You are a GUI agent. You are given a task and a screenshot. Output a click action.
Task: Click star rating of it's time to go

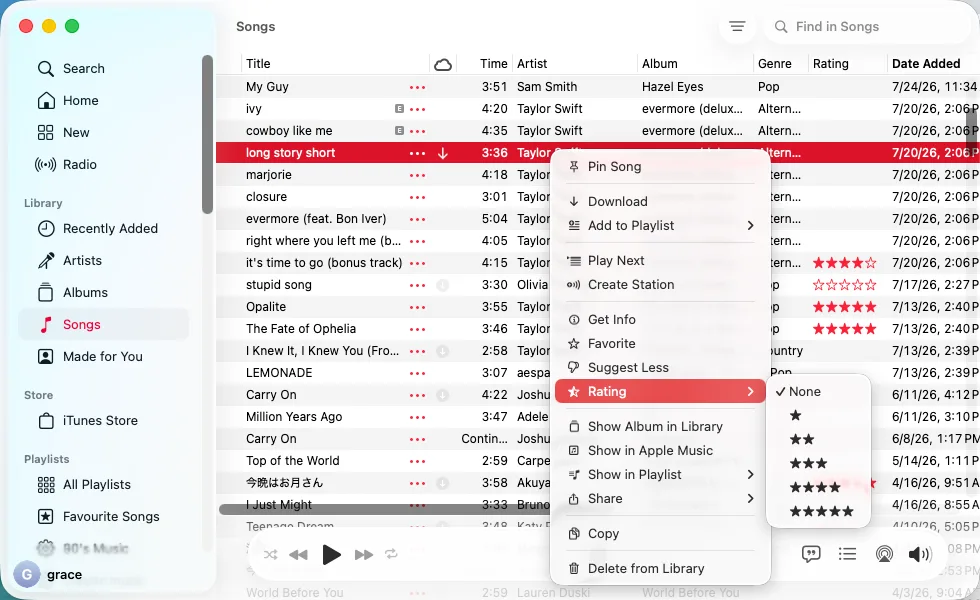coord(844,263)
